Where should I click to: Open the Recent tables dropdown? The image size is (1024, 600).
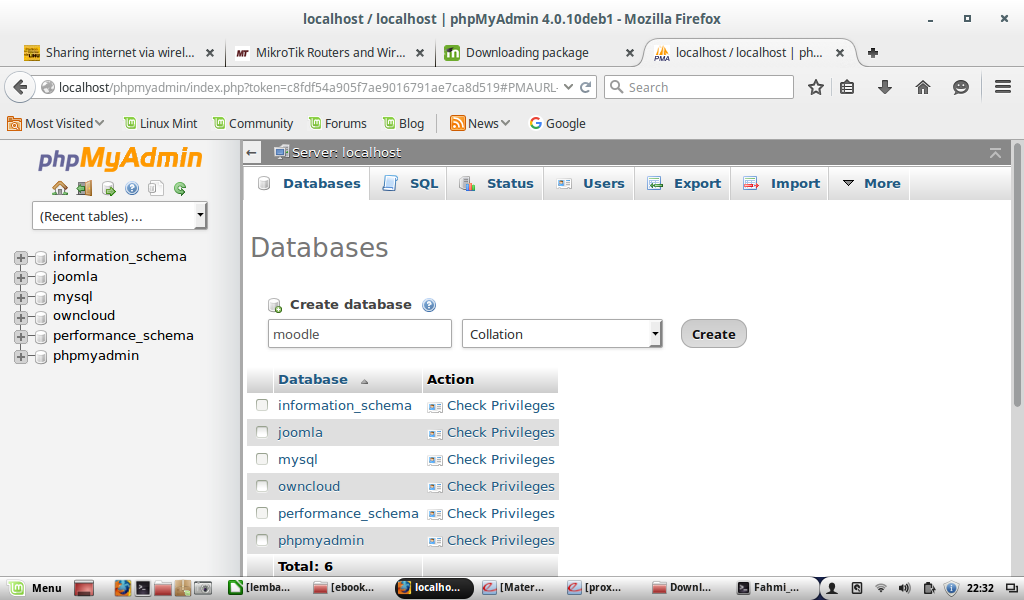tap(118, 215)
